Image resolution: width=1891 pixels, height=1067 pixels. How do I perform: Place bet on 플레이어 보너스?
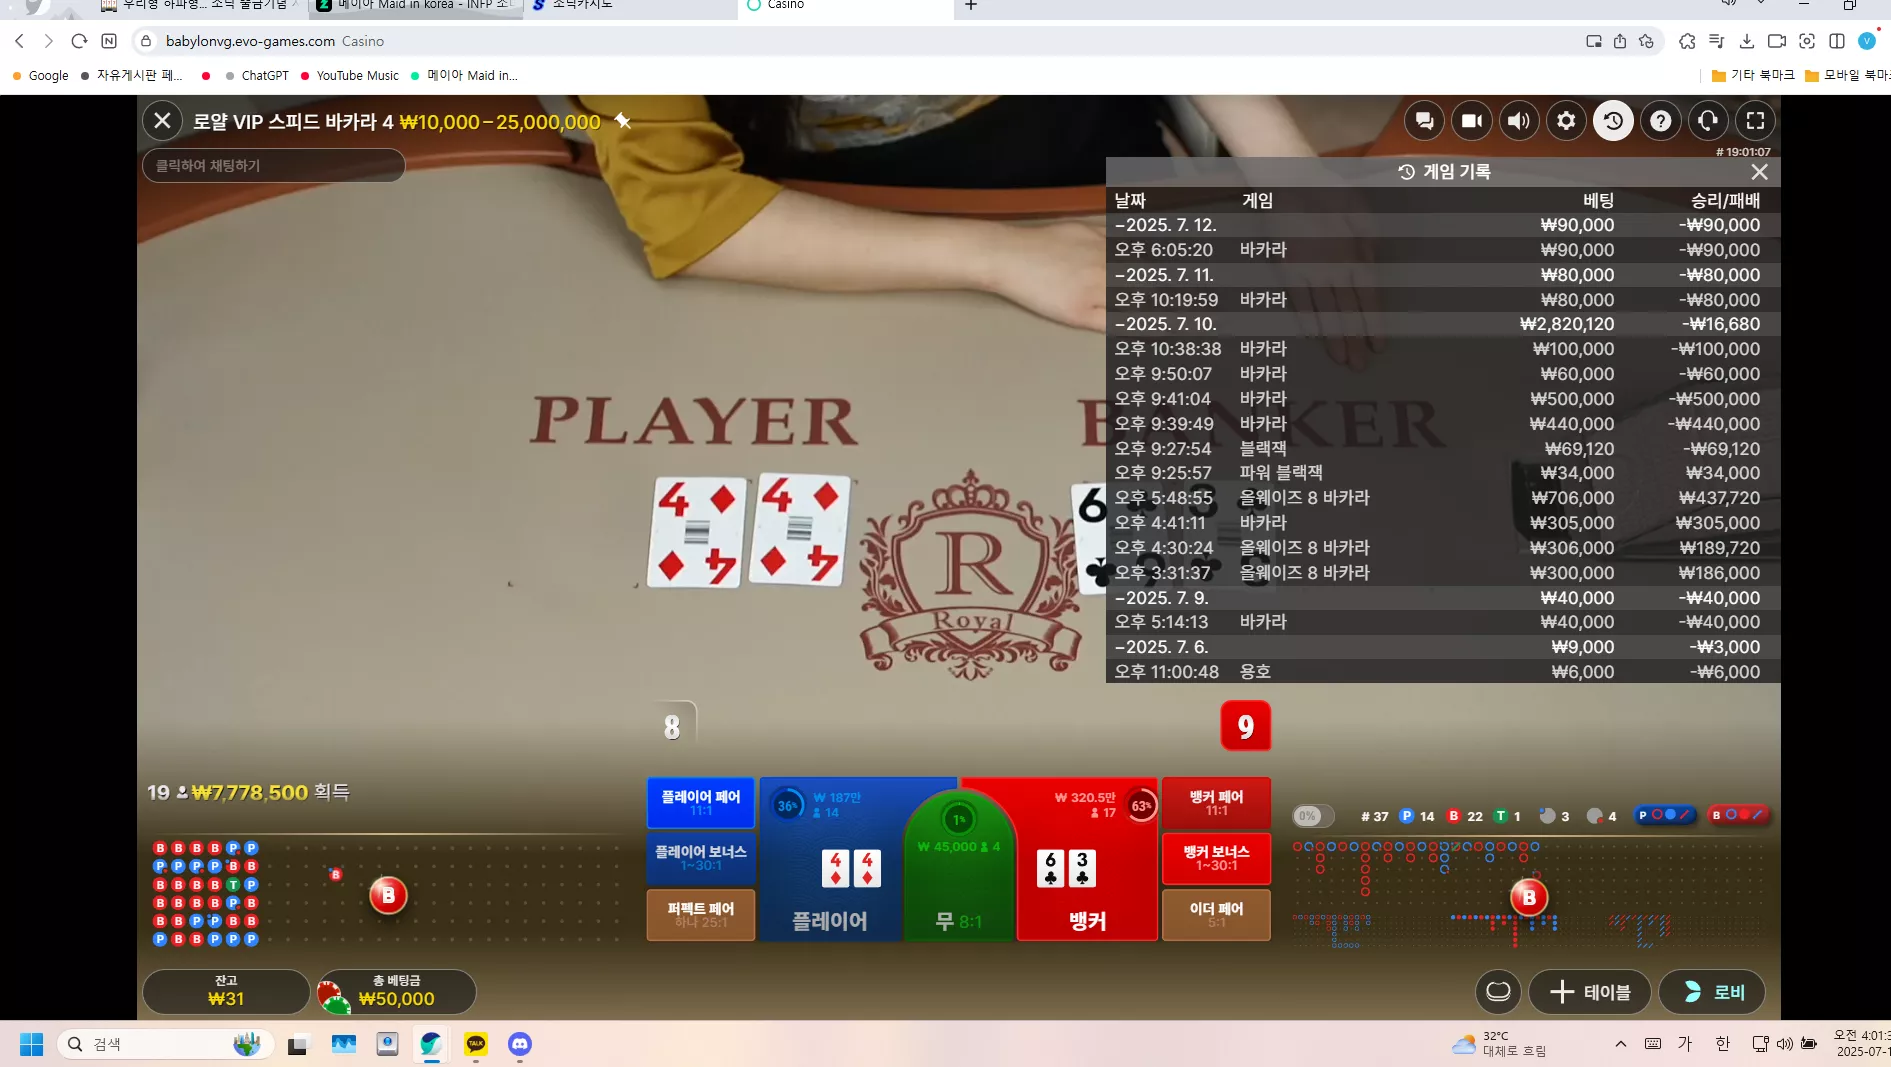coord(700,858)
